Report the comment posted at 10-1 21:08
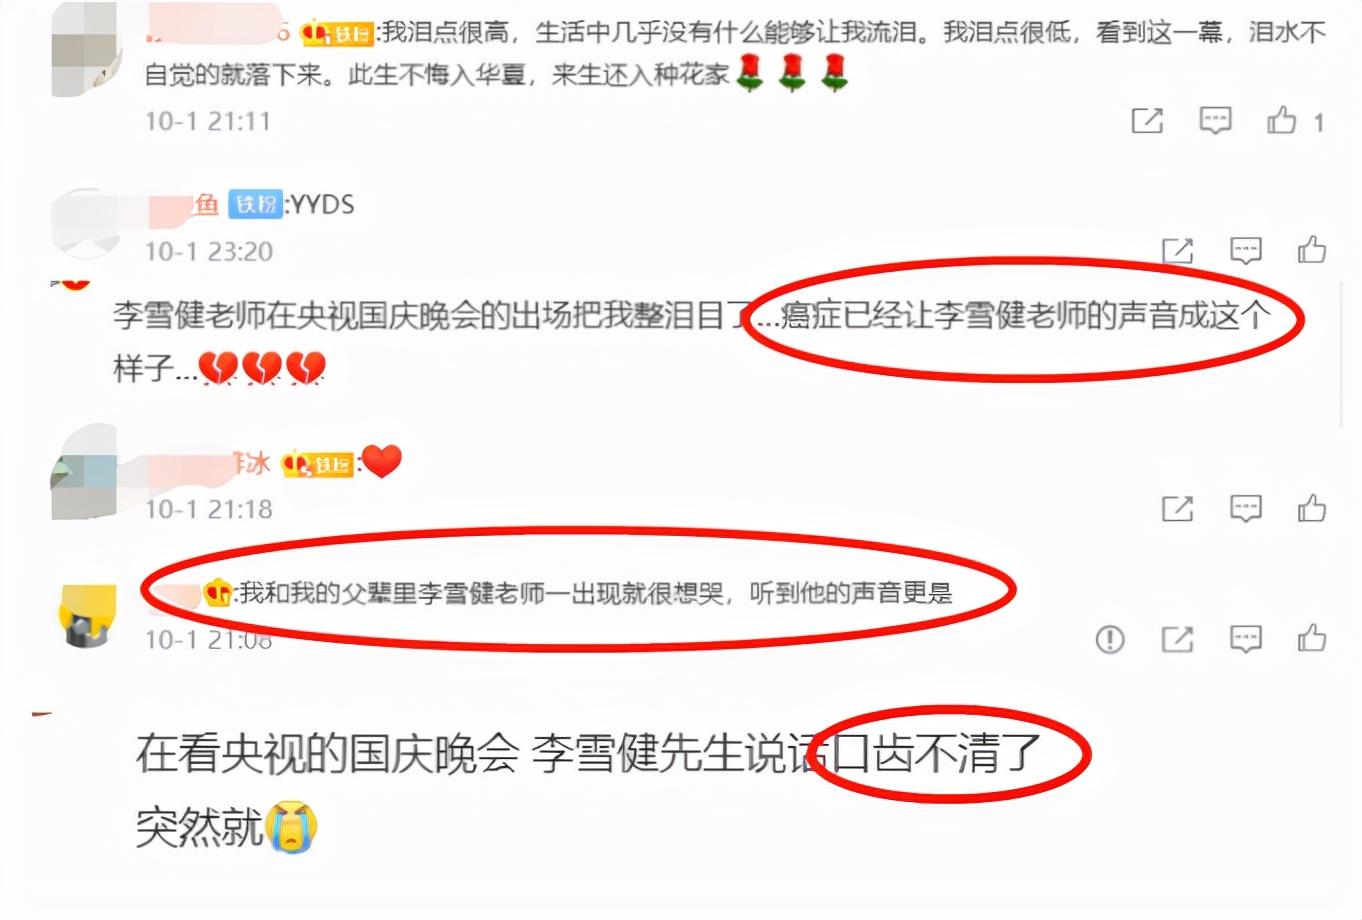The width and height of the screenshot is (1362, 920). point(1110,639)
